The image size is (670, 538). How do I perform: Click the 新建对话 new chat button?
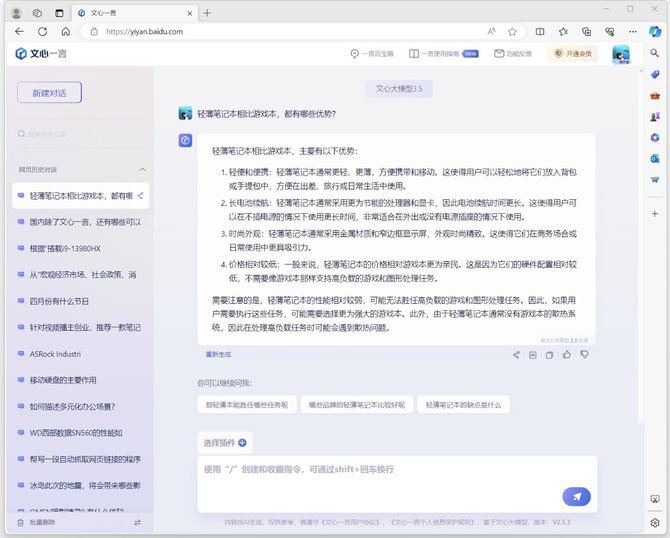(x=49, y=92)
